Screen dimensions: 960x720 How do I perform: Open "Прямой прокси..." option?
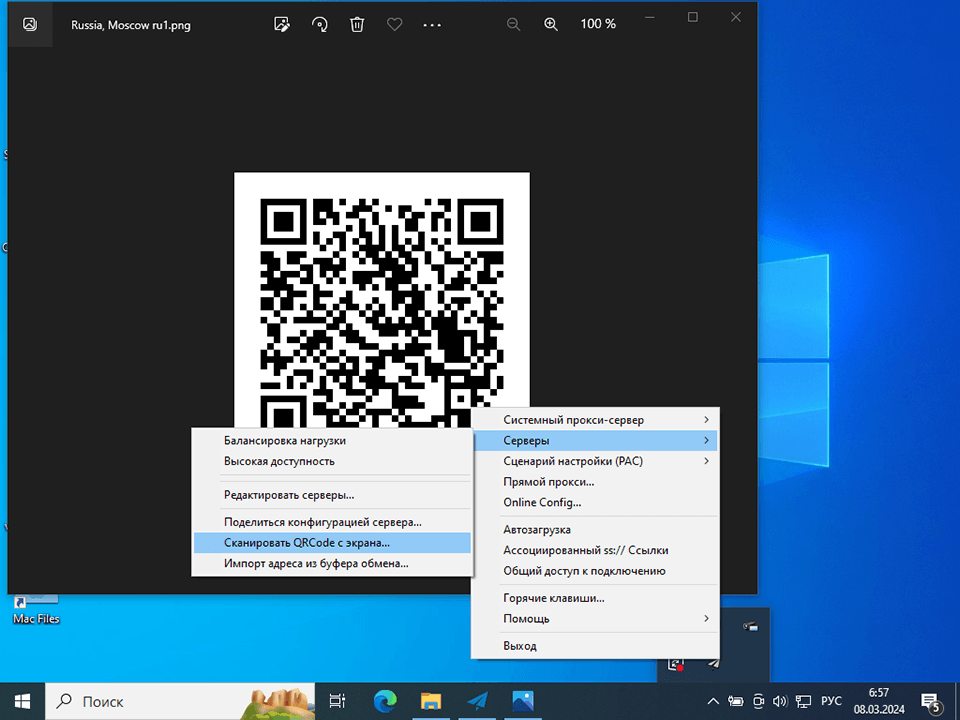pos(595,482)
